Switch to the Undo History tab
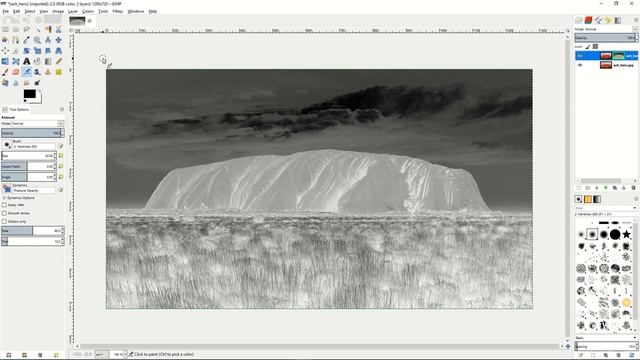 [608, 20]
